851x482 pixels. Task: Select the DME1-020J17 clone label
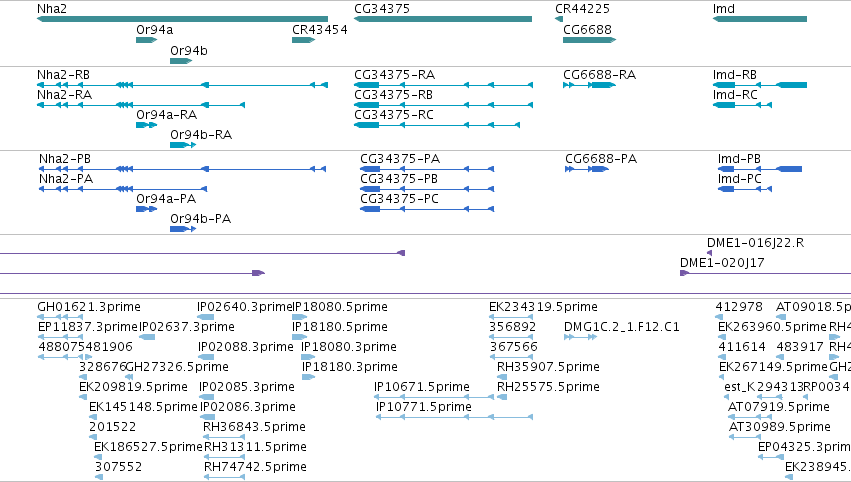(x=722, y=263)
